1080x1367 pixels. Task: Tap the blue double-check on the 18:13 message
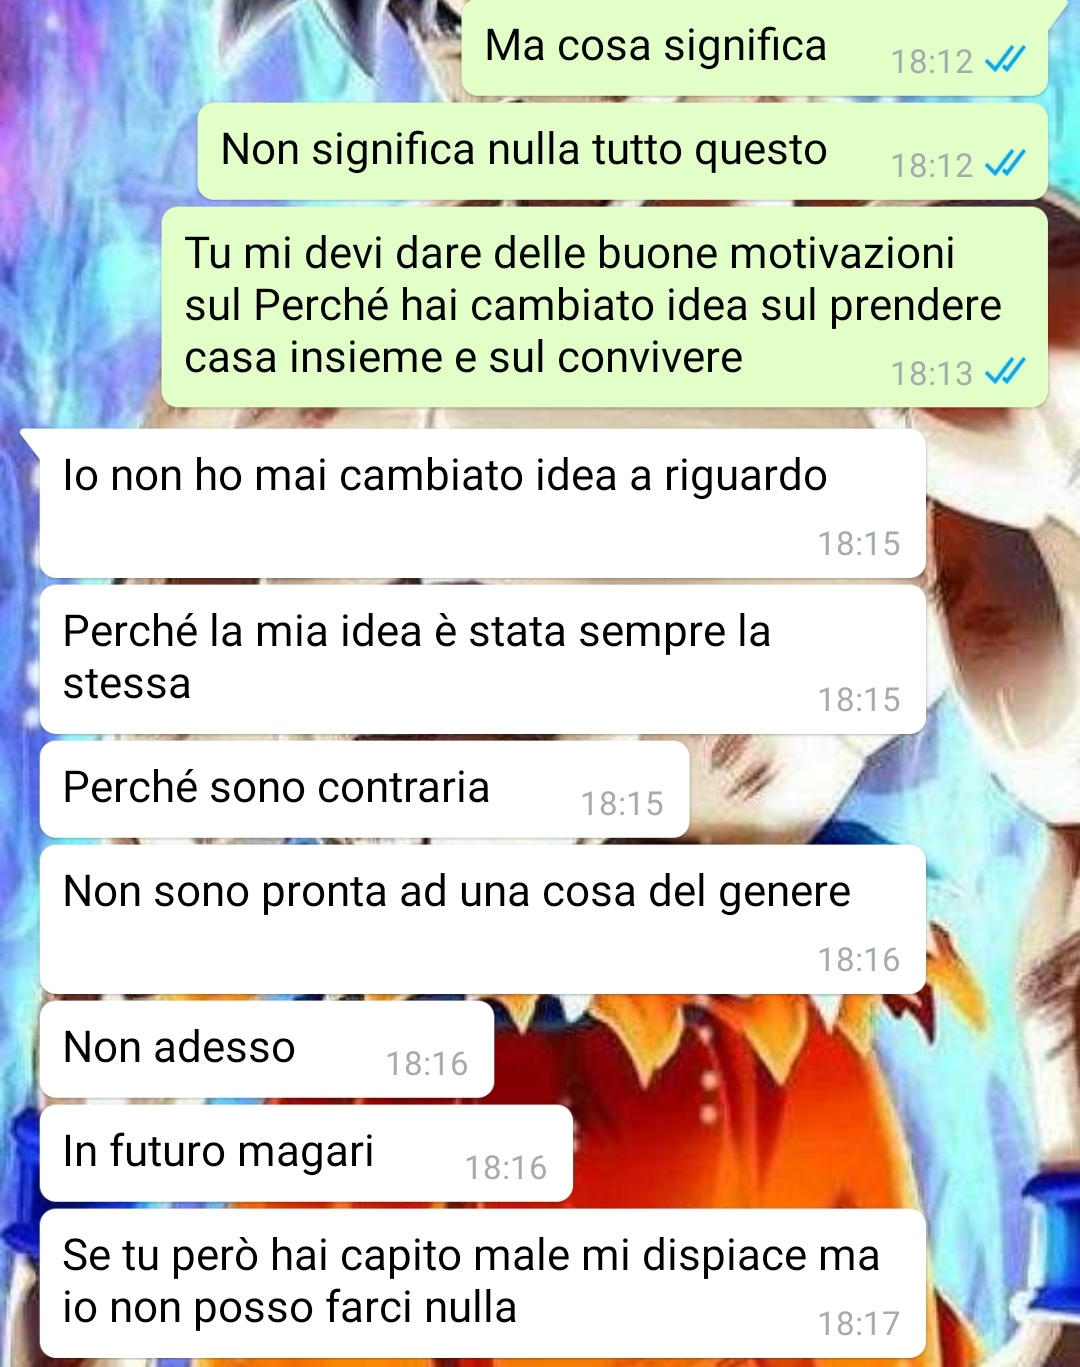pos(1005,372)
